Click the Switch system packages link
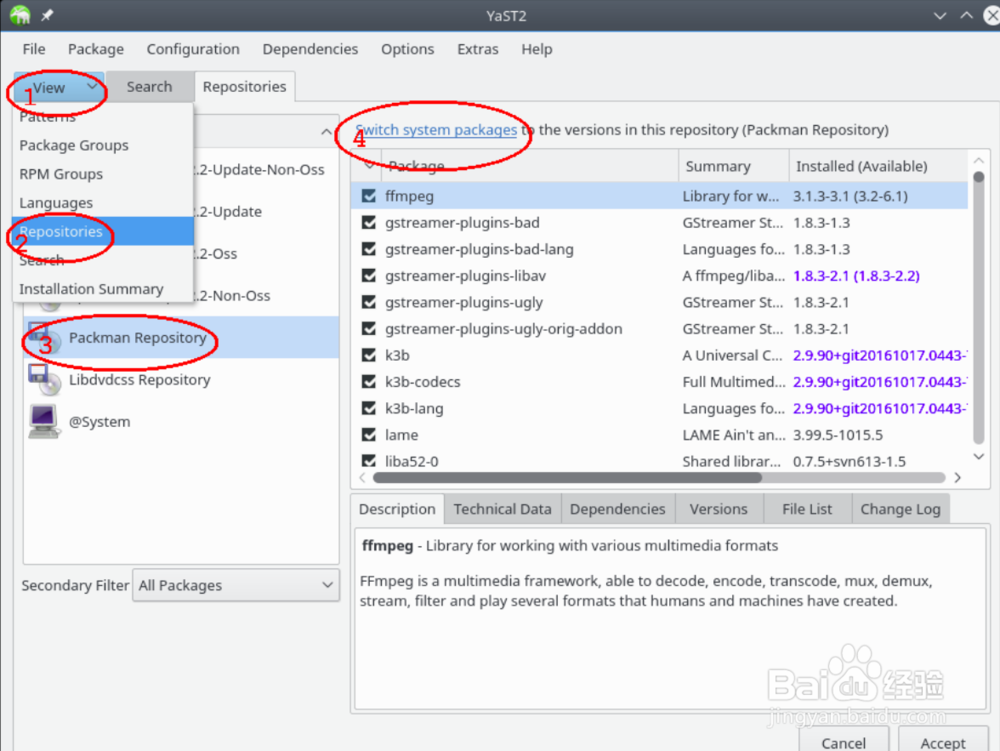The width and height of the screenshot is (1000, 751). point(436,129)
